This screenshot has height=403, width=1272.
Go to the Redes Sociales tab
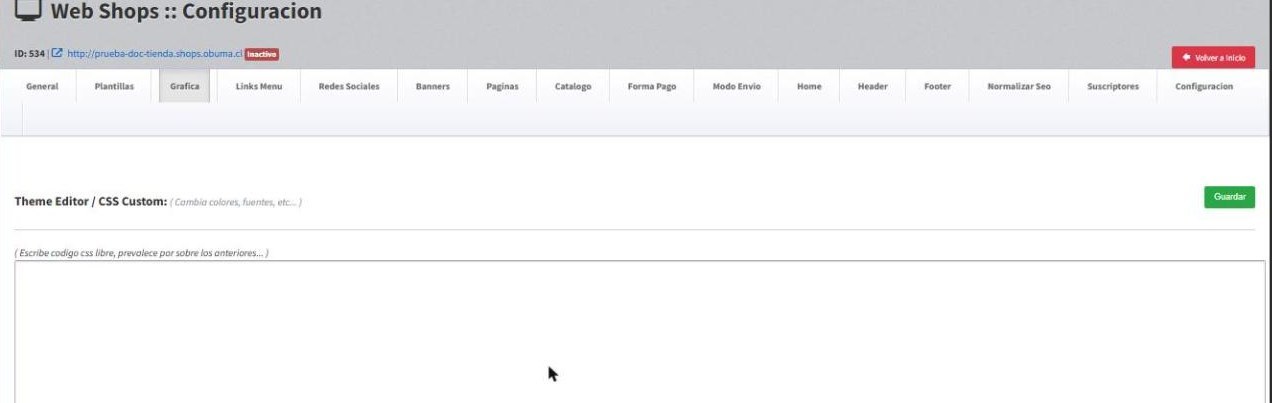click(x=349, y=87)
